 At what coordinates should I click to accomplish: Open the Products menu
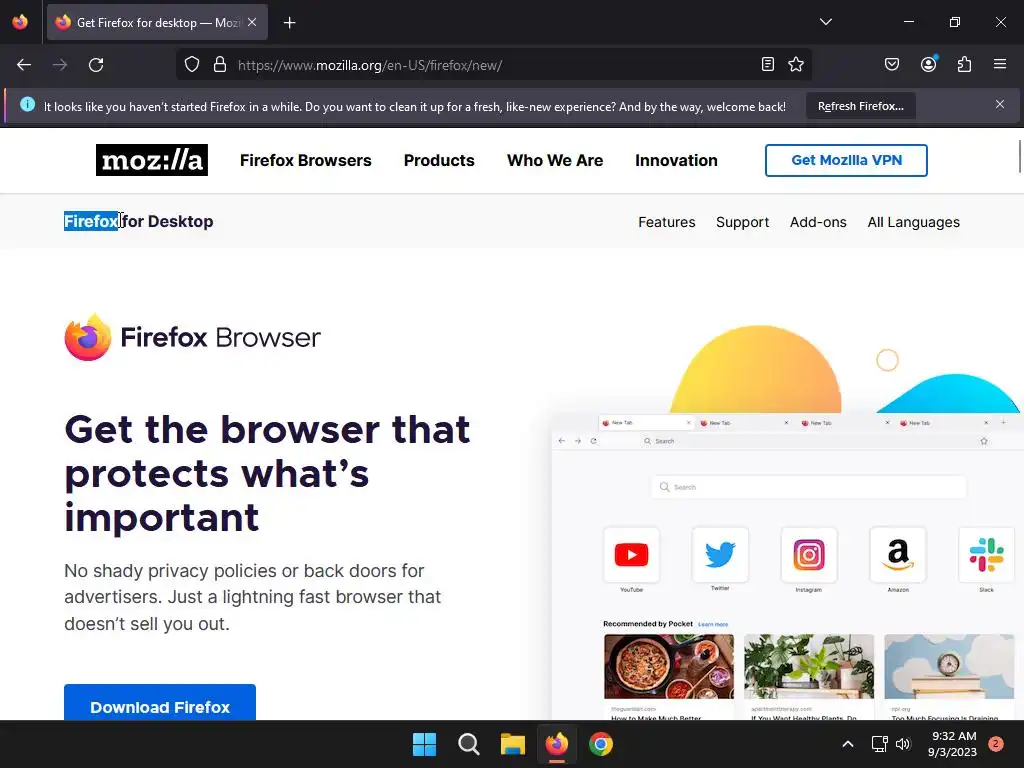pyautogui.click(x=439, y=161)
